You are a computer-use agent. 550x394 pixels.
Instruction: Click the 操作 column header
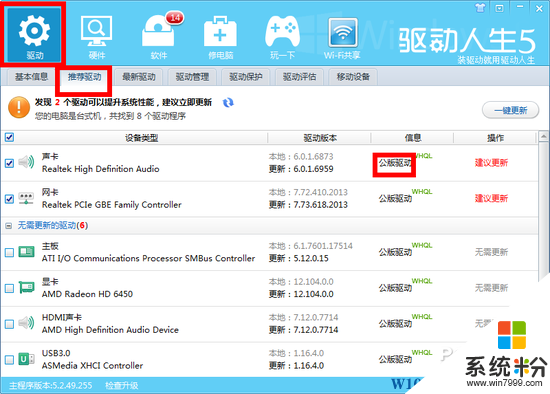496,138
